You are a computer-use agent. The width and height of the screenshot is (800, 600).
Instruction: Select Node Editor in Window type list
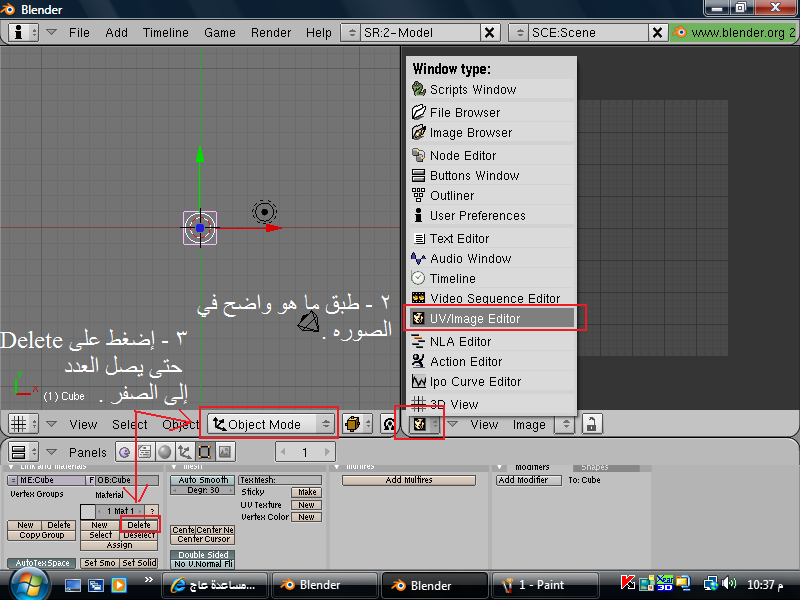(492, 155)
